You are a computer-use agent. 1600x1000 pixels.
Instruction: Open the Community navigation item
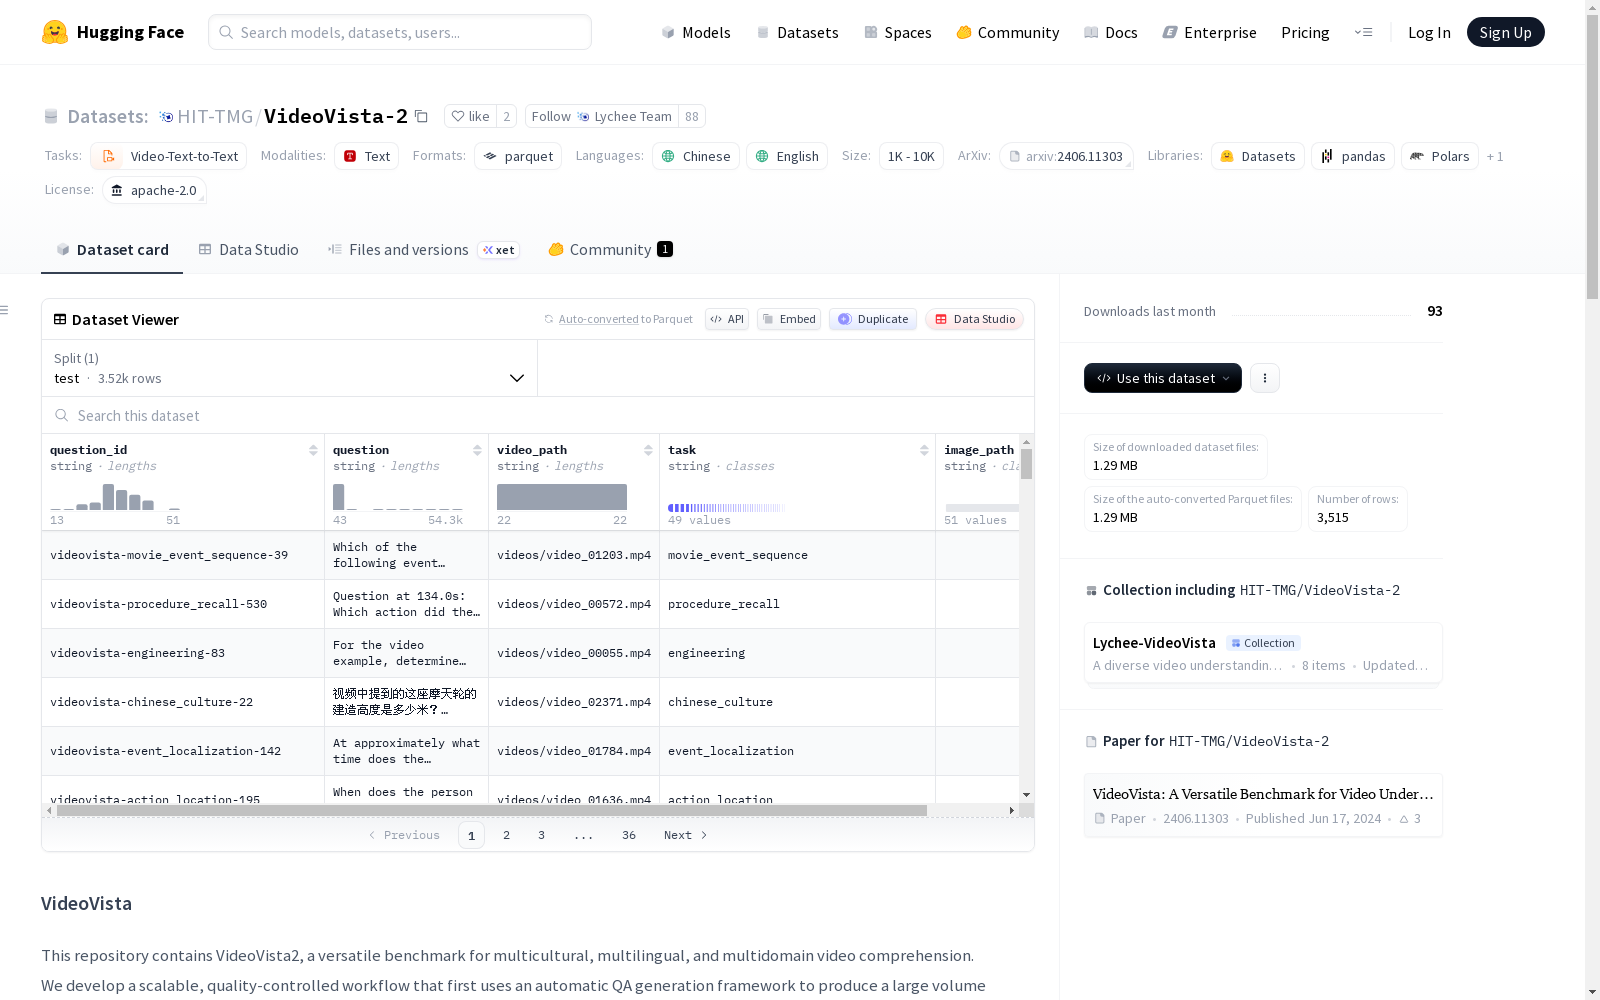point(1008,32)
